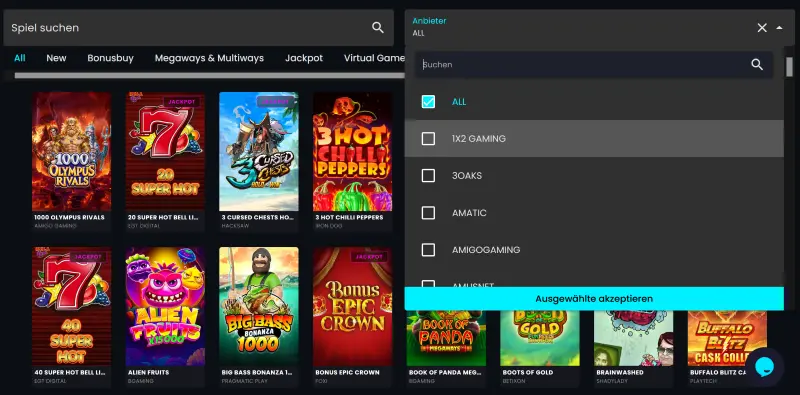Screen dimensions: 800x395
Task: Click the category tabs horizontal scrollbar
Action: 209,76
